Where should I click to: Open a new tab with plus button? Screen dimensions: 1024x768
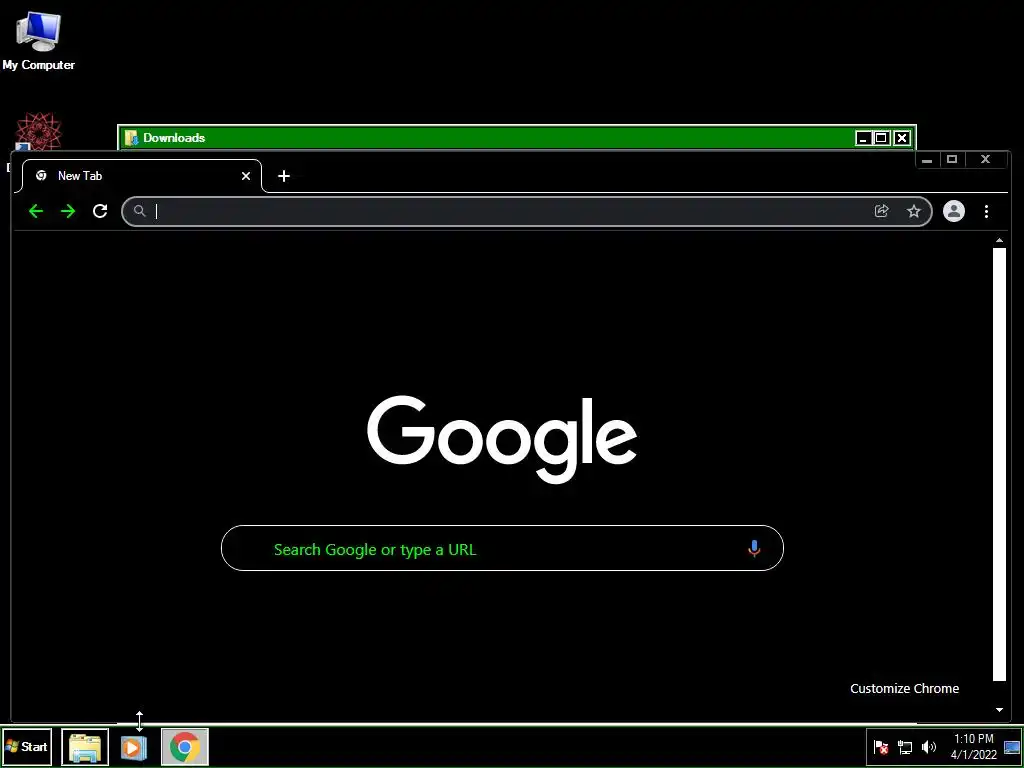coord(283,176)
